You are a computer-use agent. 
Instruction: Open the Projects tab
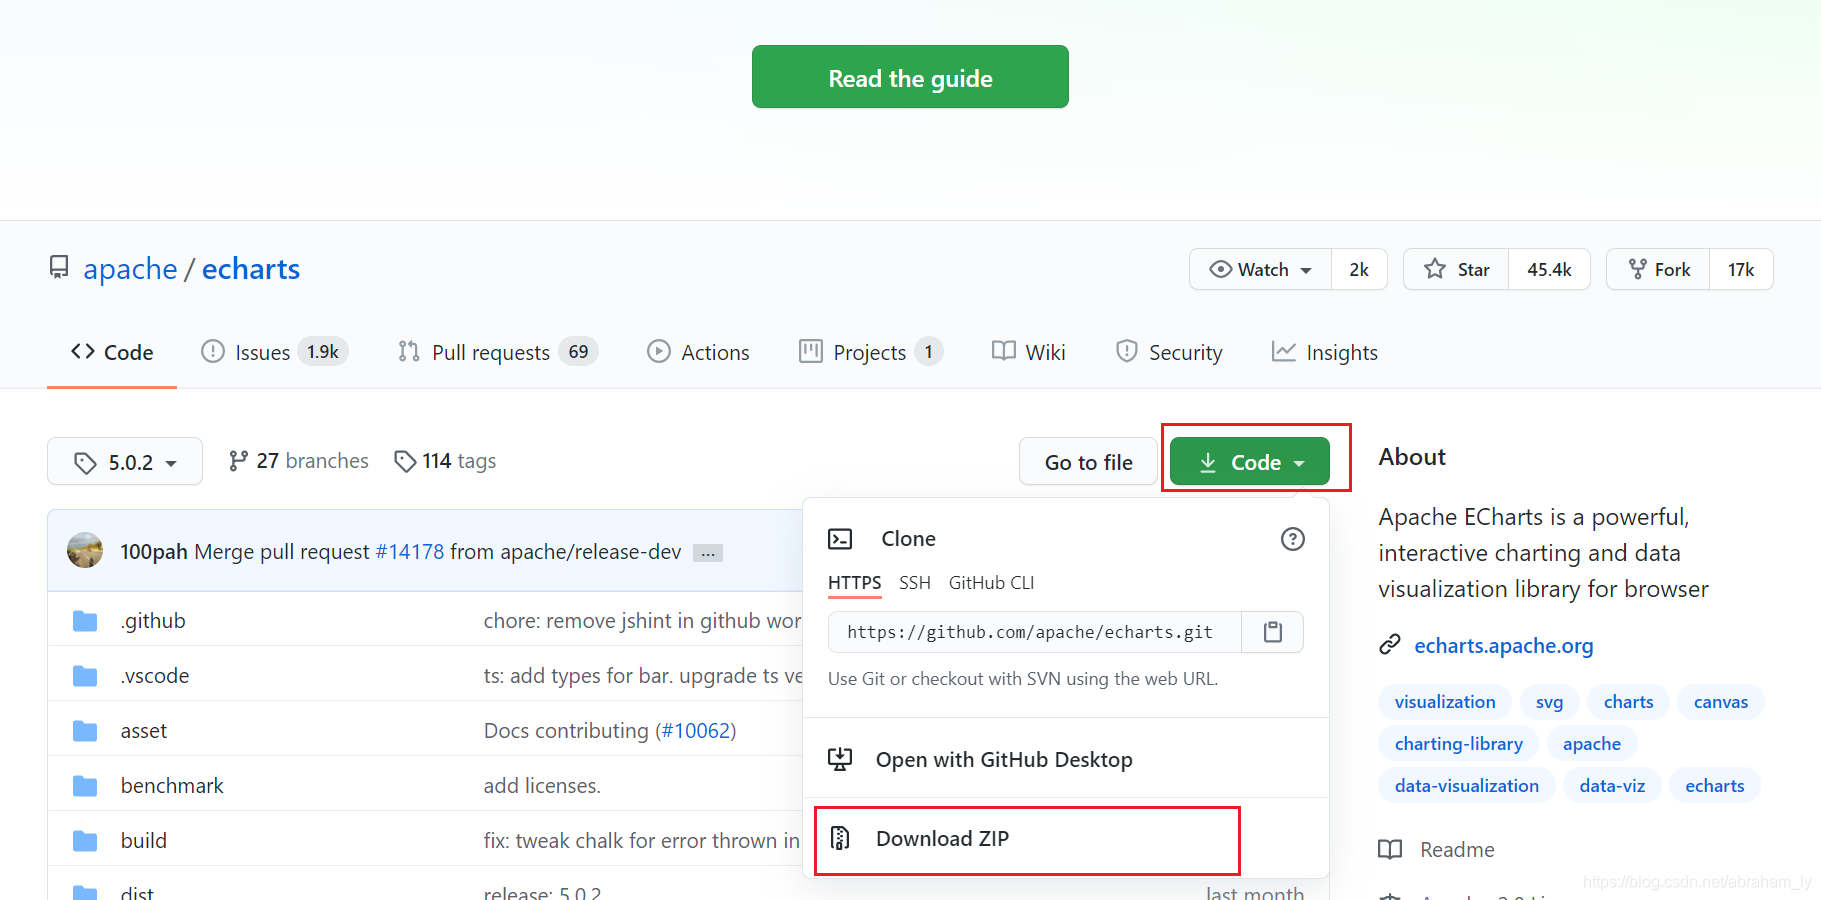[871, 352]
